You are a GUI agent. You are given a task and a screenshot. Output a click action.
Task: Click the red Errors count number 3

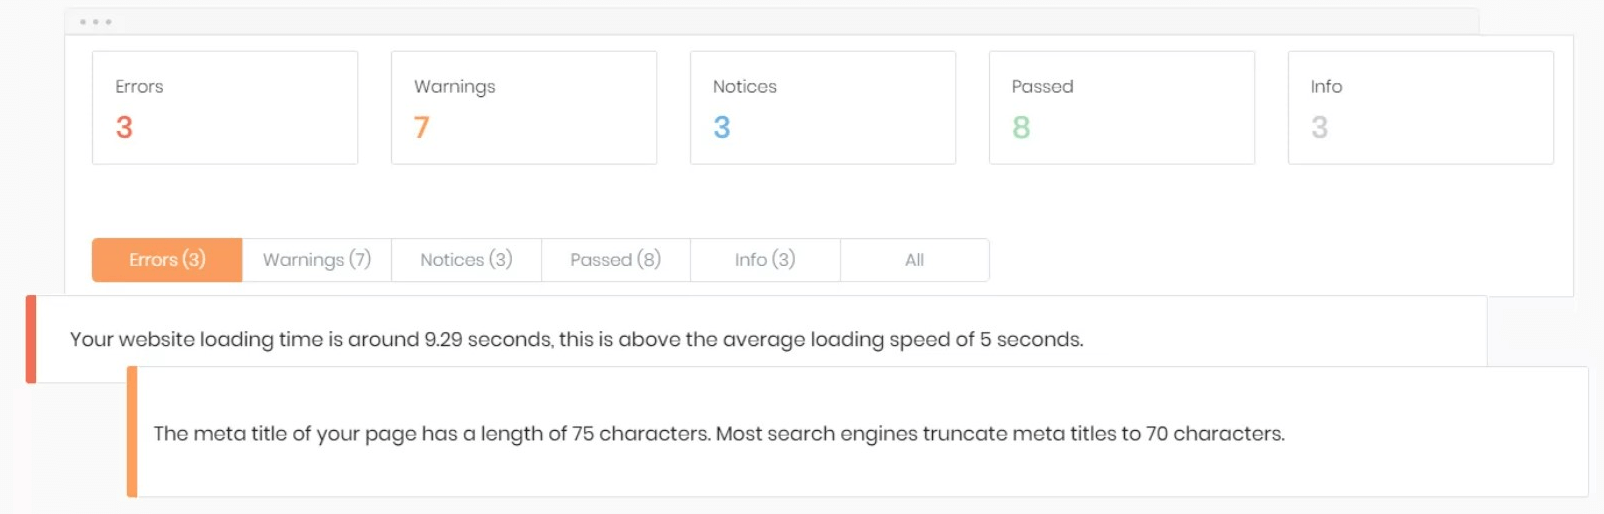(x=124, y=128)
